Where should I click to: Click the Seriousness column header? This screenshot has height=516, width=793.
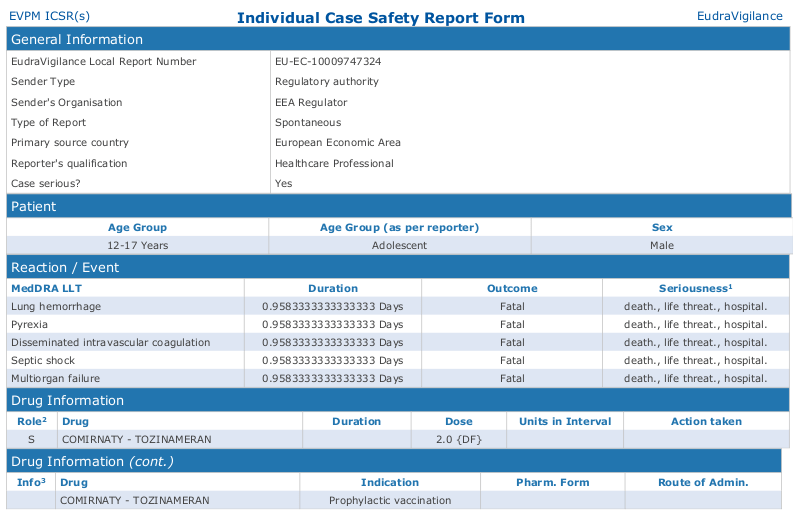pos(695,288)
